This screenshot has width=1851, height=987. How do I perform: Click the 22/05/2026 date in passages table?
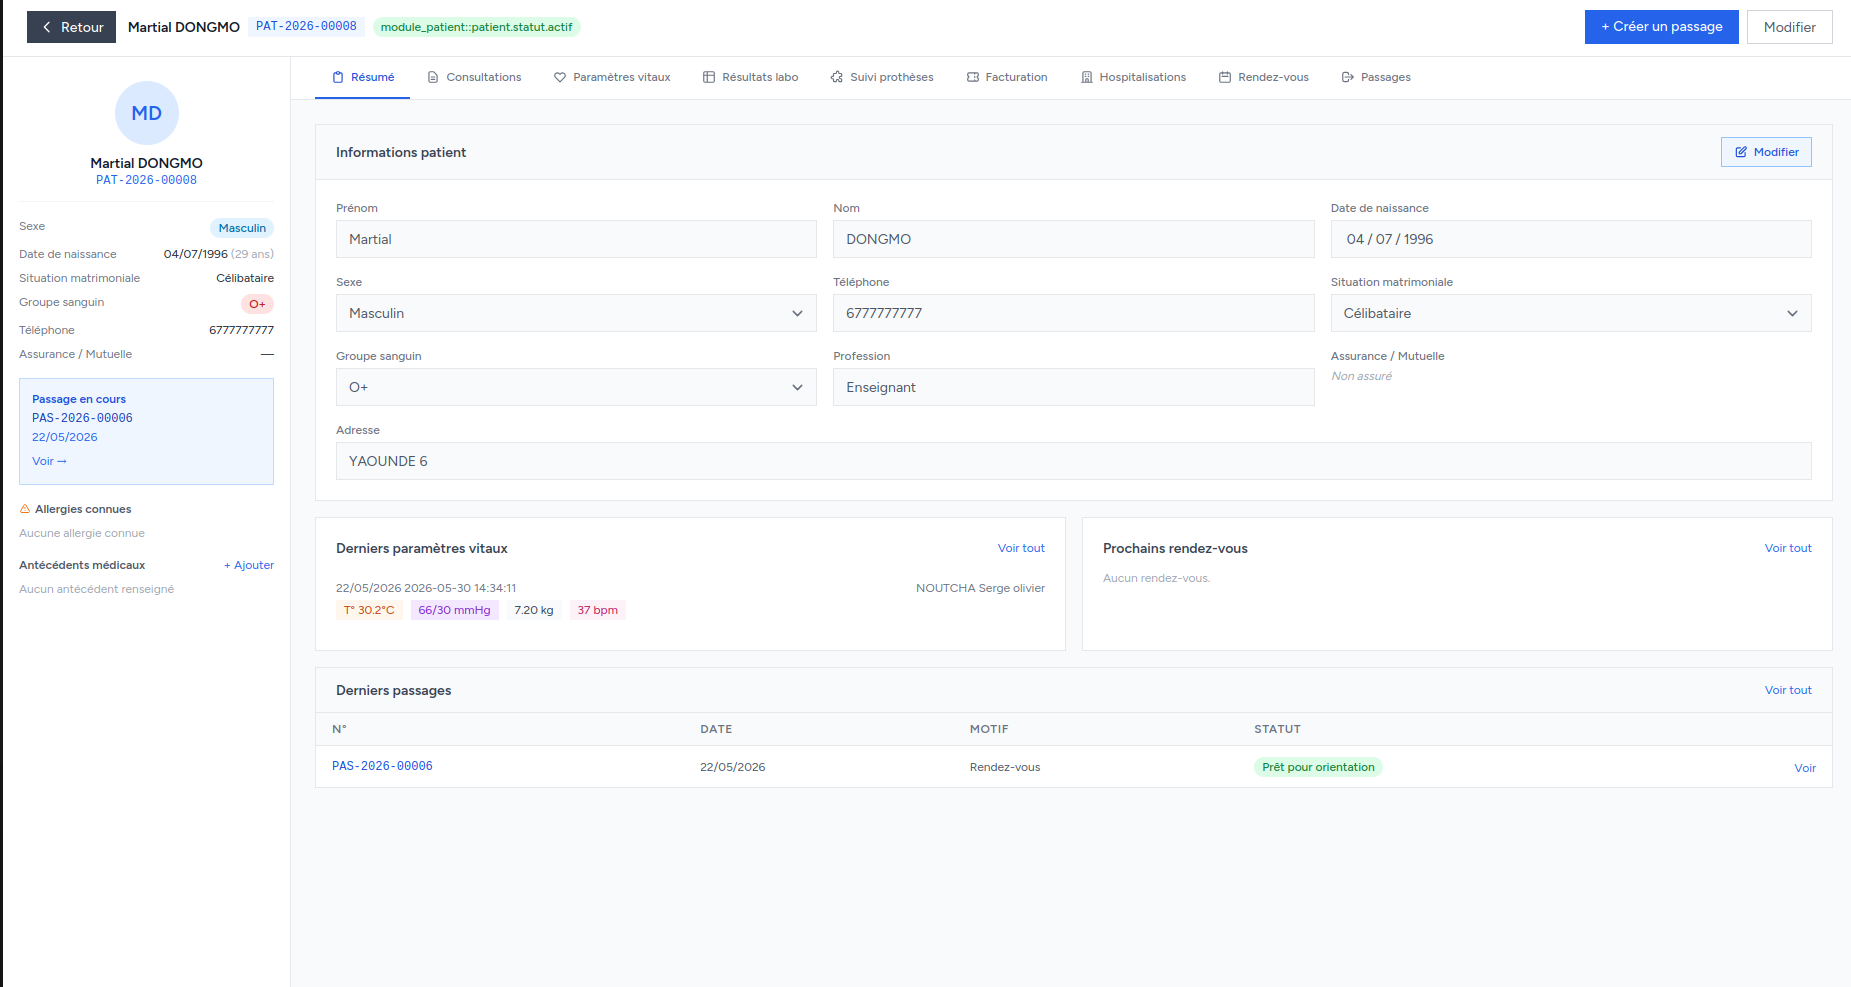(732, 767)
